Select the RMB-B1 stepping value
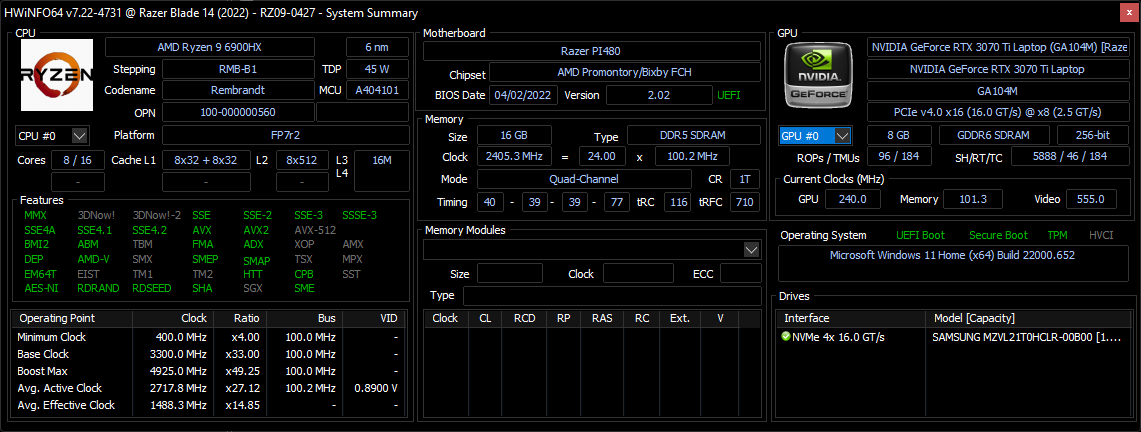This screenshot has height=432, width=1141. pos(237,70)
